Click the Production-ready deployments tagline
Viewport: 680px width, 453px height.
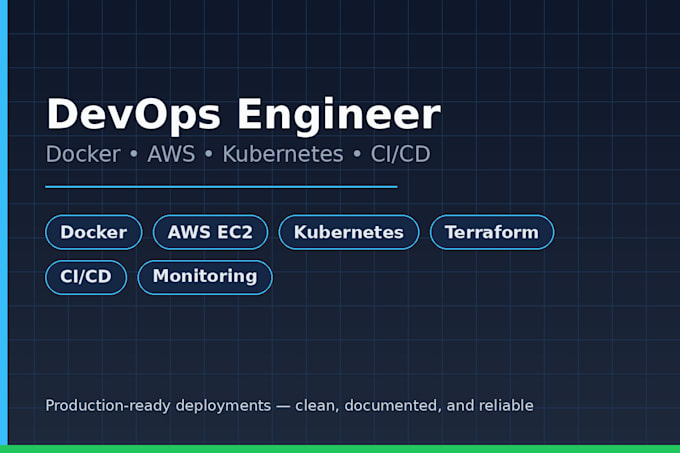[289, 406]
